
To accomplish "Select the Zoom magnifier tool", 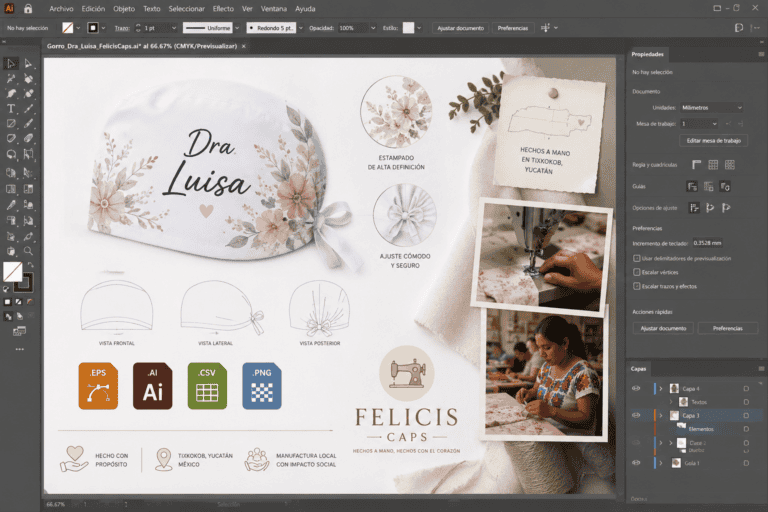I will tap(28, 251).
